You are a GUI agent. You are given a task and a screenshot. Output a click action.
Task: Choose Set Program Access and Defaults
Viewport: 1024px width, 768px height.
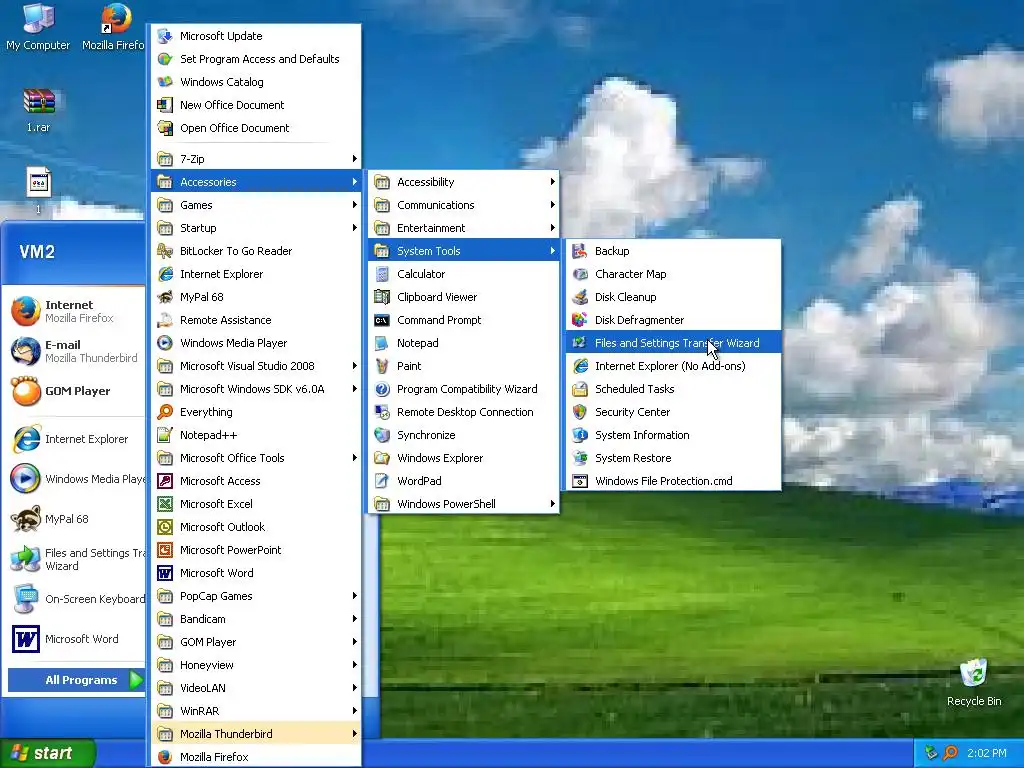point(256,59)
